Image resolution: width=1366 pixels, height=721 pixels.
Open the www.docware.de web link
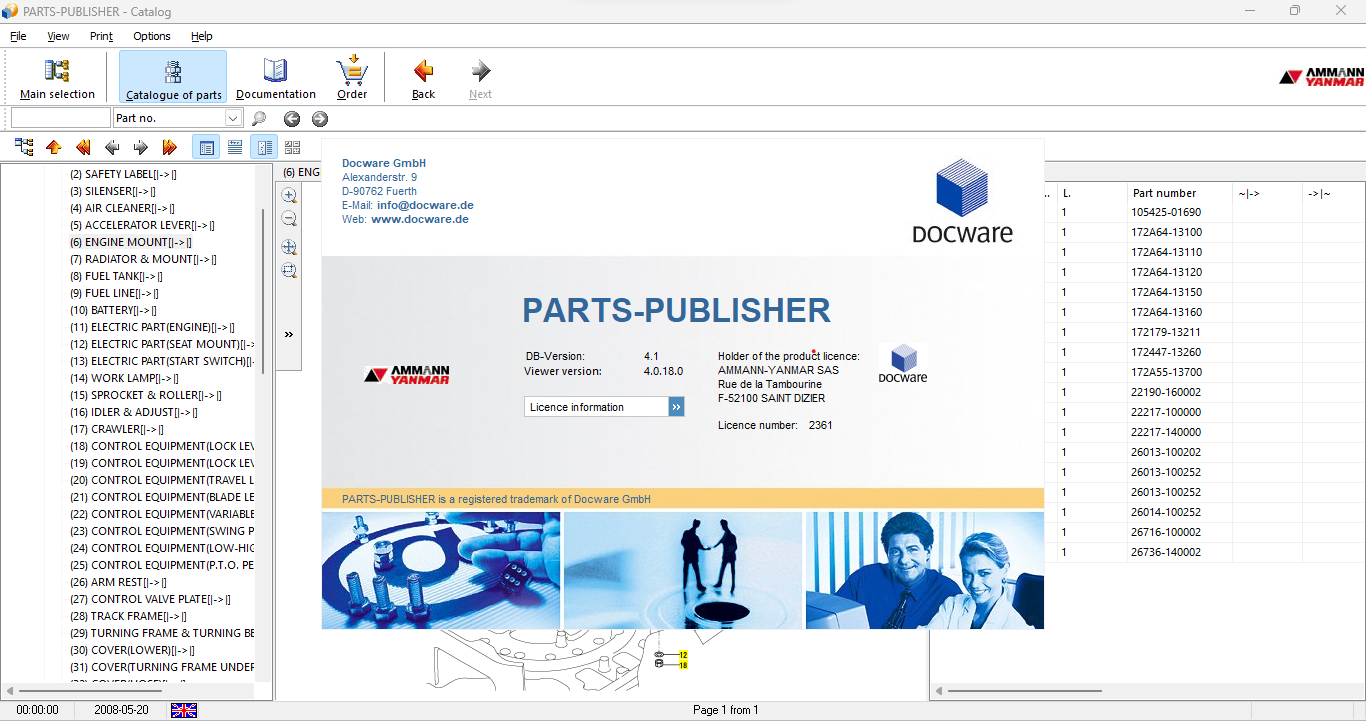coord(420,219)
